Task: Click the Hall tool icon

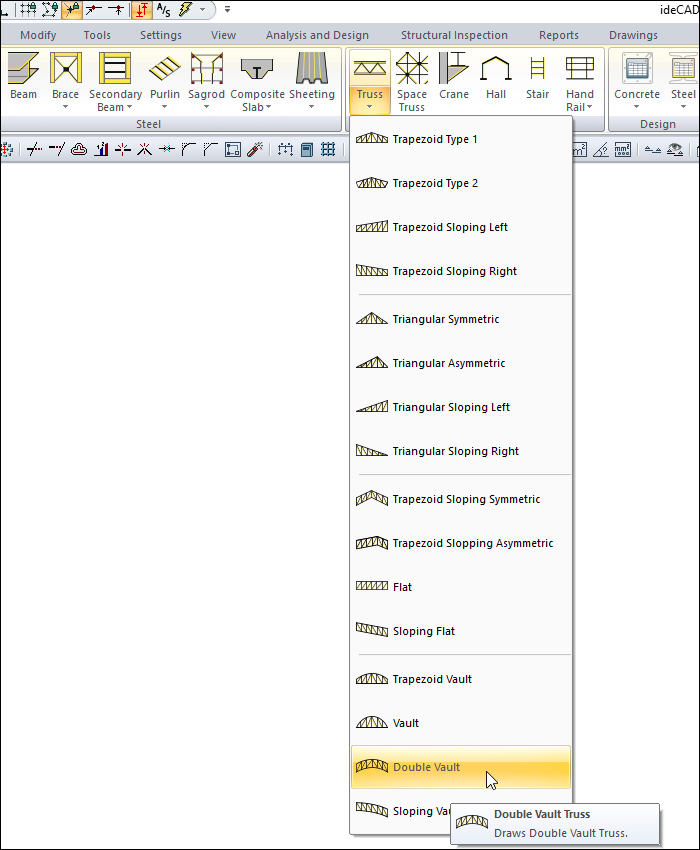Action: click(x=496, y=69)
